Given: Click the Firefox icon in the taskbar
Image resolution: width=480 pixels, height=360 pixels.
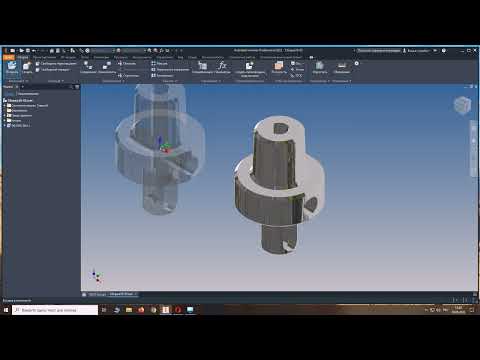Looking at the screenshot, I should 141,310.
